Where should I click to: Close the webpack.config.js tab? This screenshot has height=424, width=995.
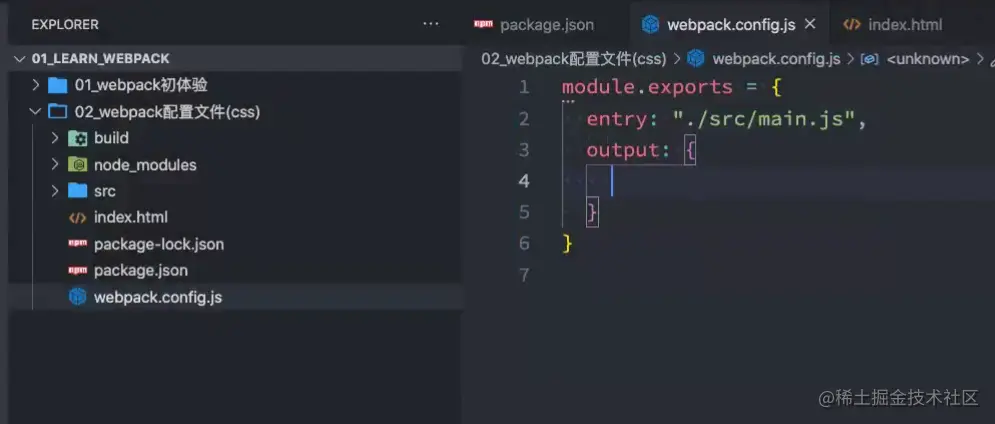[x=810, y=24]
